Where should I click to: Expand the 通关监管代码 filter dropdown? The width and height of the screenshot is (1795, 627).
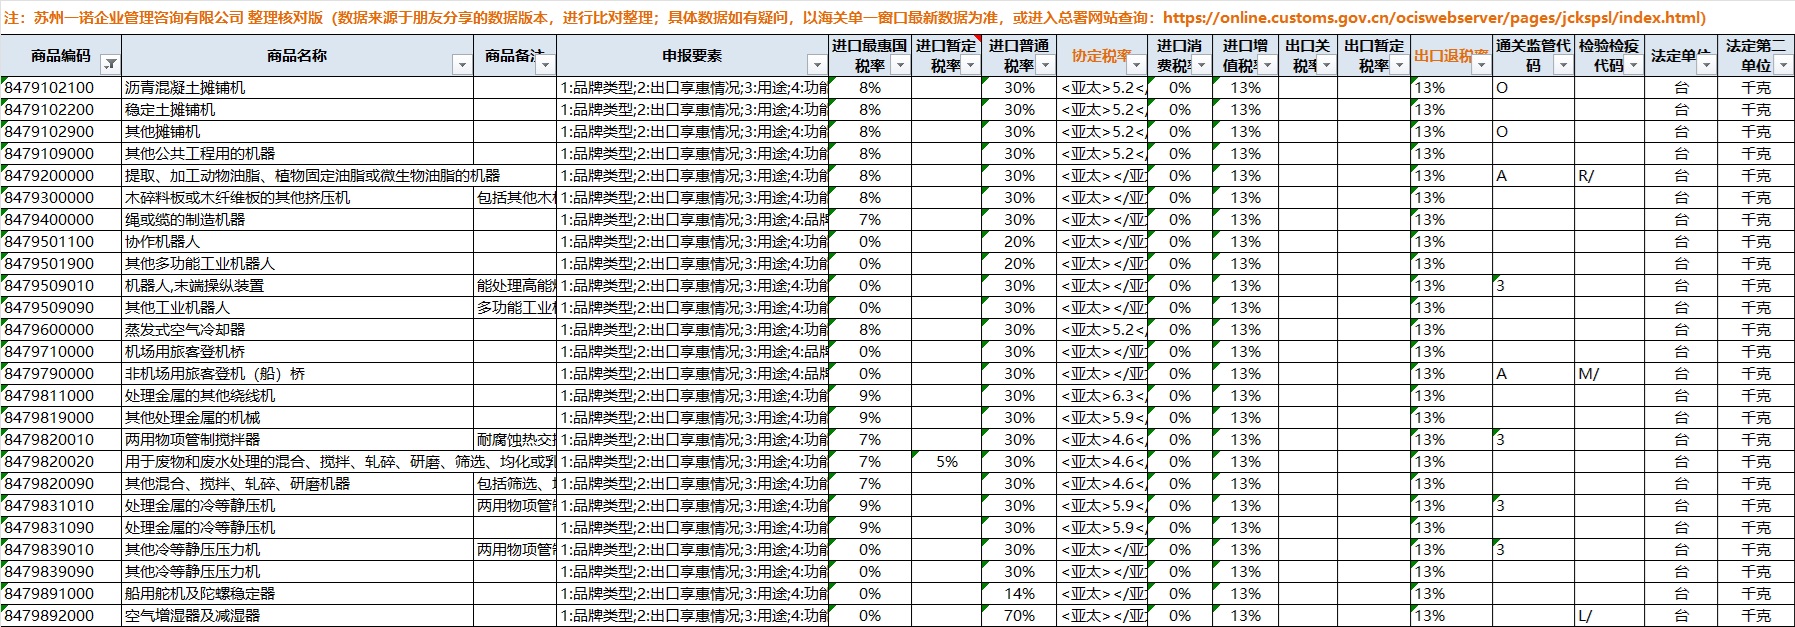[1563, 65]
